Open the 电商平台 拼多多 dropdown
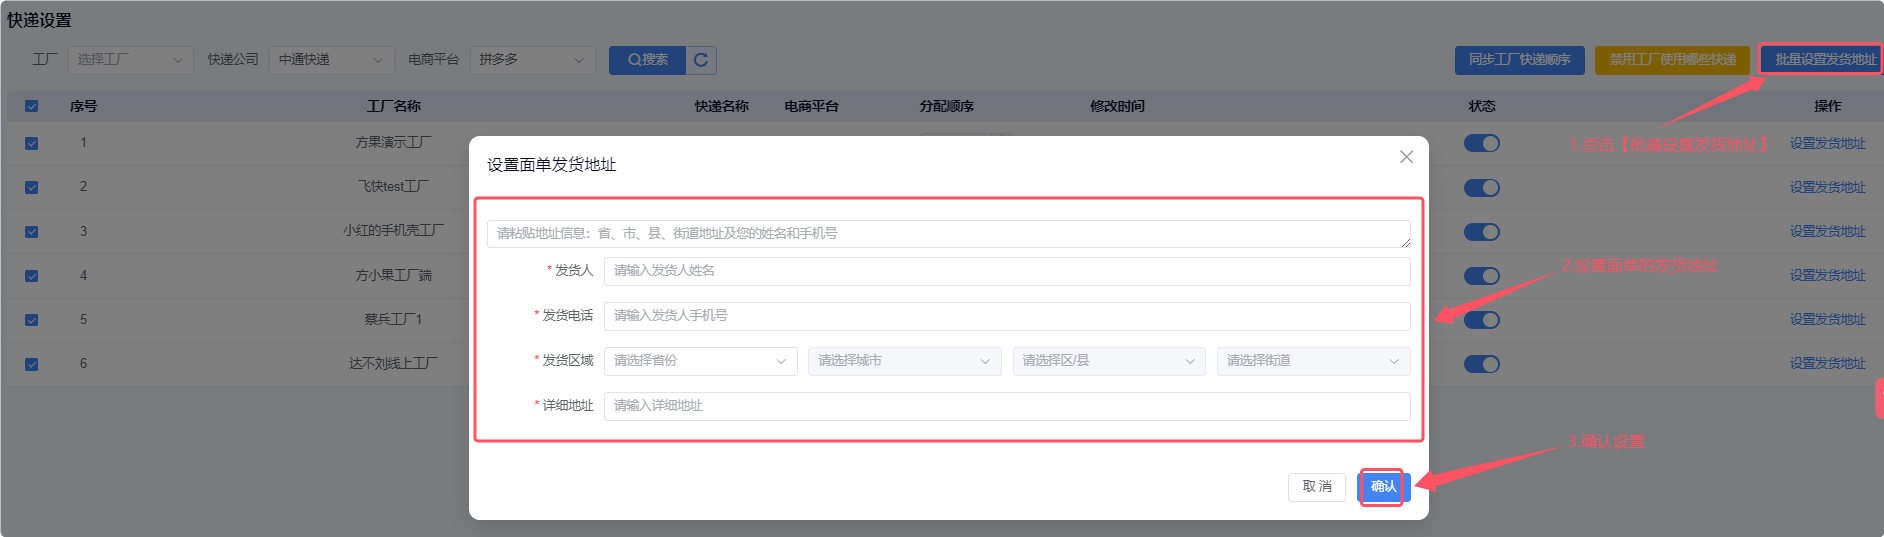Screen dimensions: 1884x537 click(x=532, y=60)
